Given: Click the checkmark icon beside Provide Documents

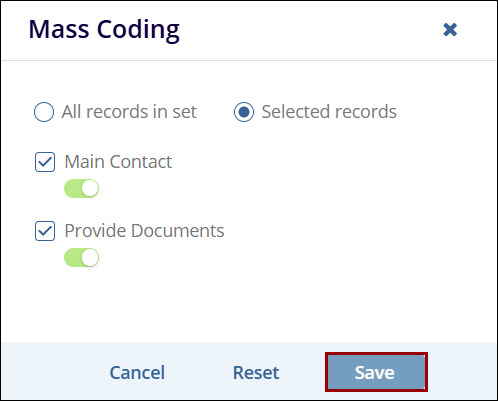Looking at the screenshot, I should (45, 231).
